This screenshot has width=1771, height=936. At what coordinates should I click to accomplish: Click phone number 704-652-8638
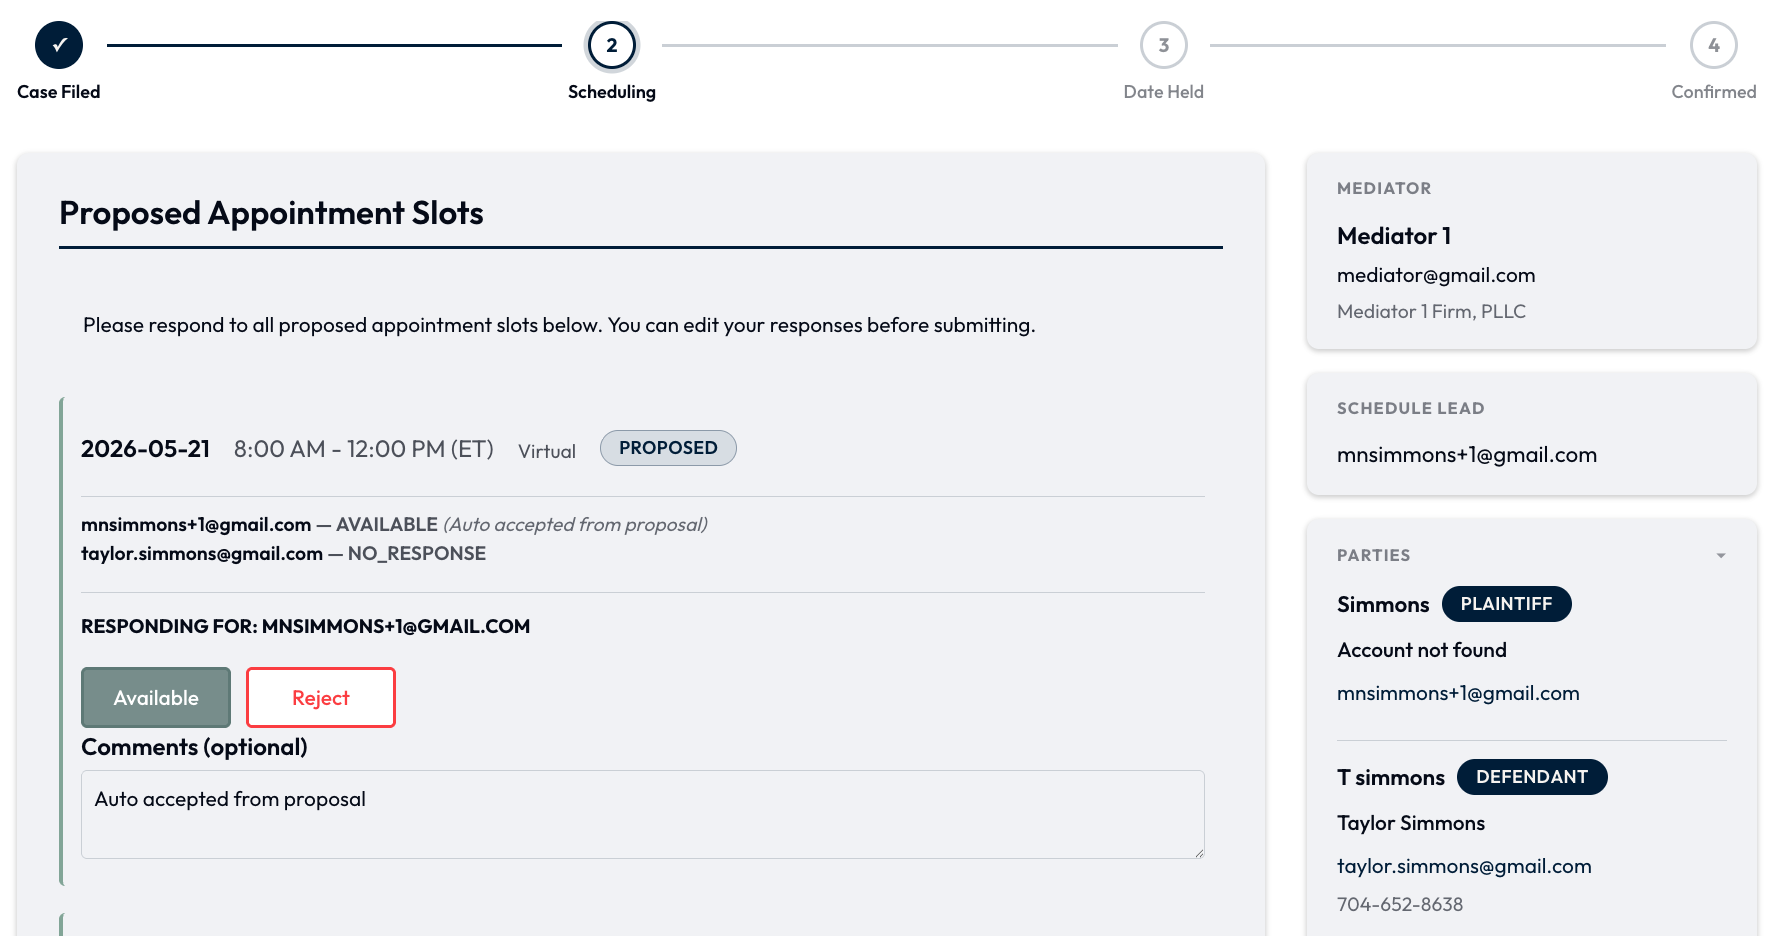1400,904
